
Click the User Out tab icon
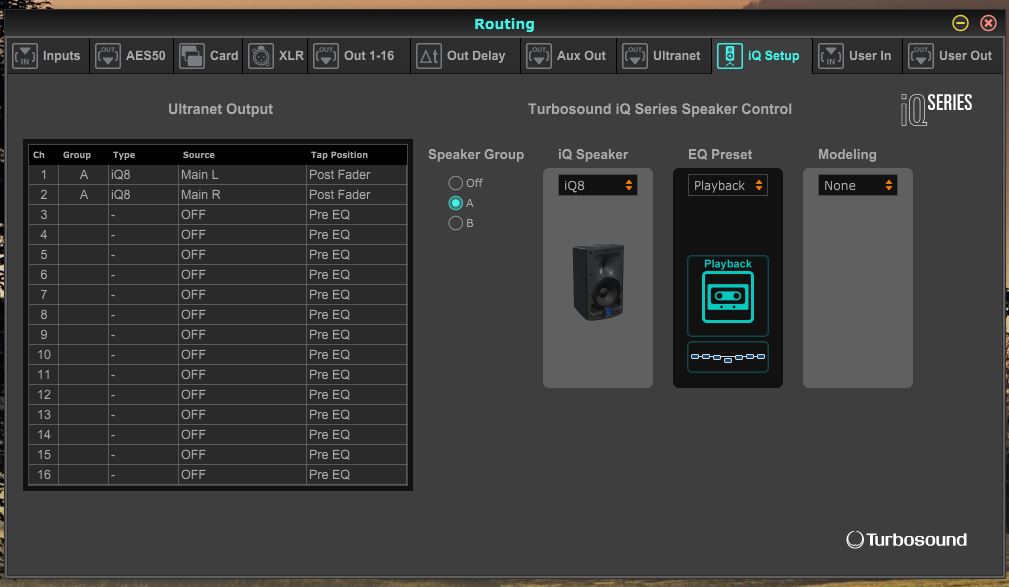click(x=921, y=56)
